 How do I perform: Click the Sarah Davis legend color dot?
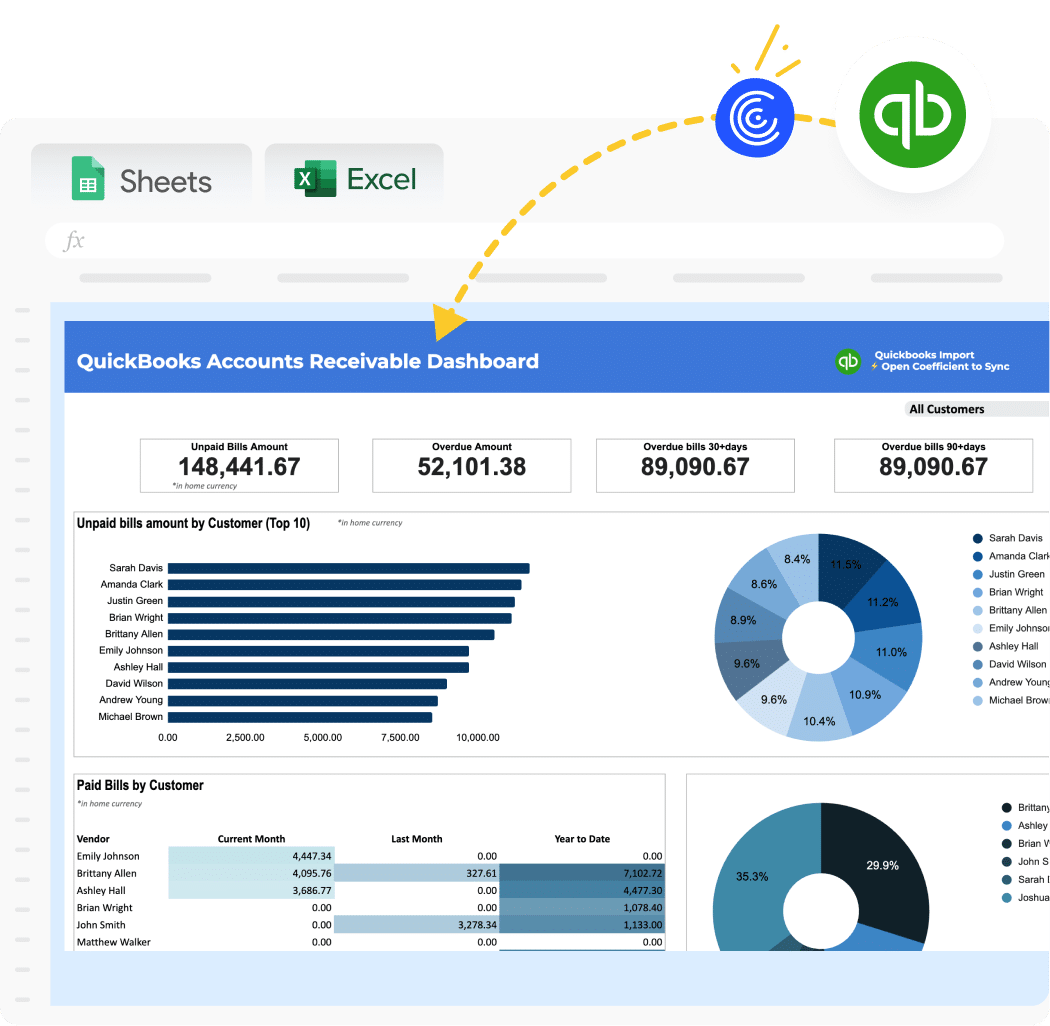coord(977,538)
